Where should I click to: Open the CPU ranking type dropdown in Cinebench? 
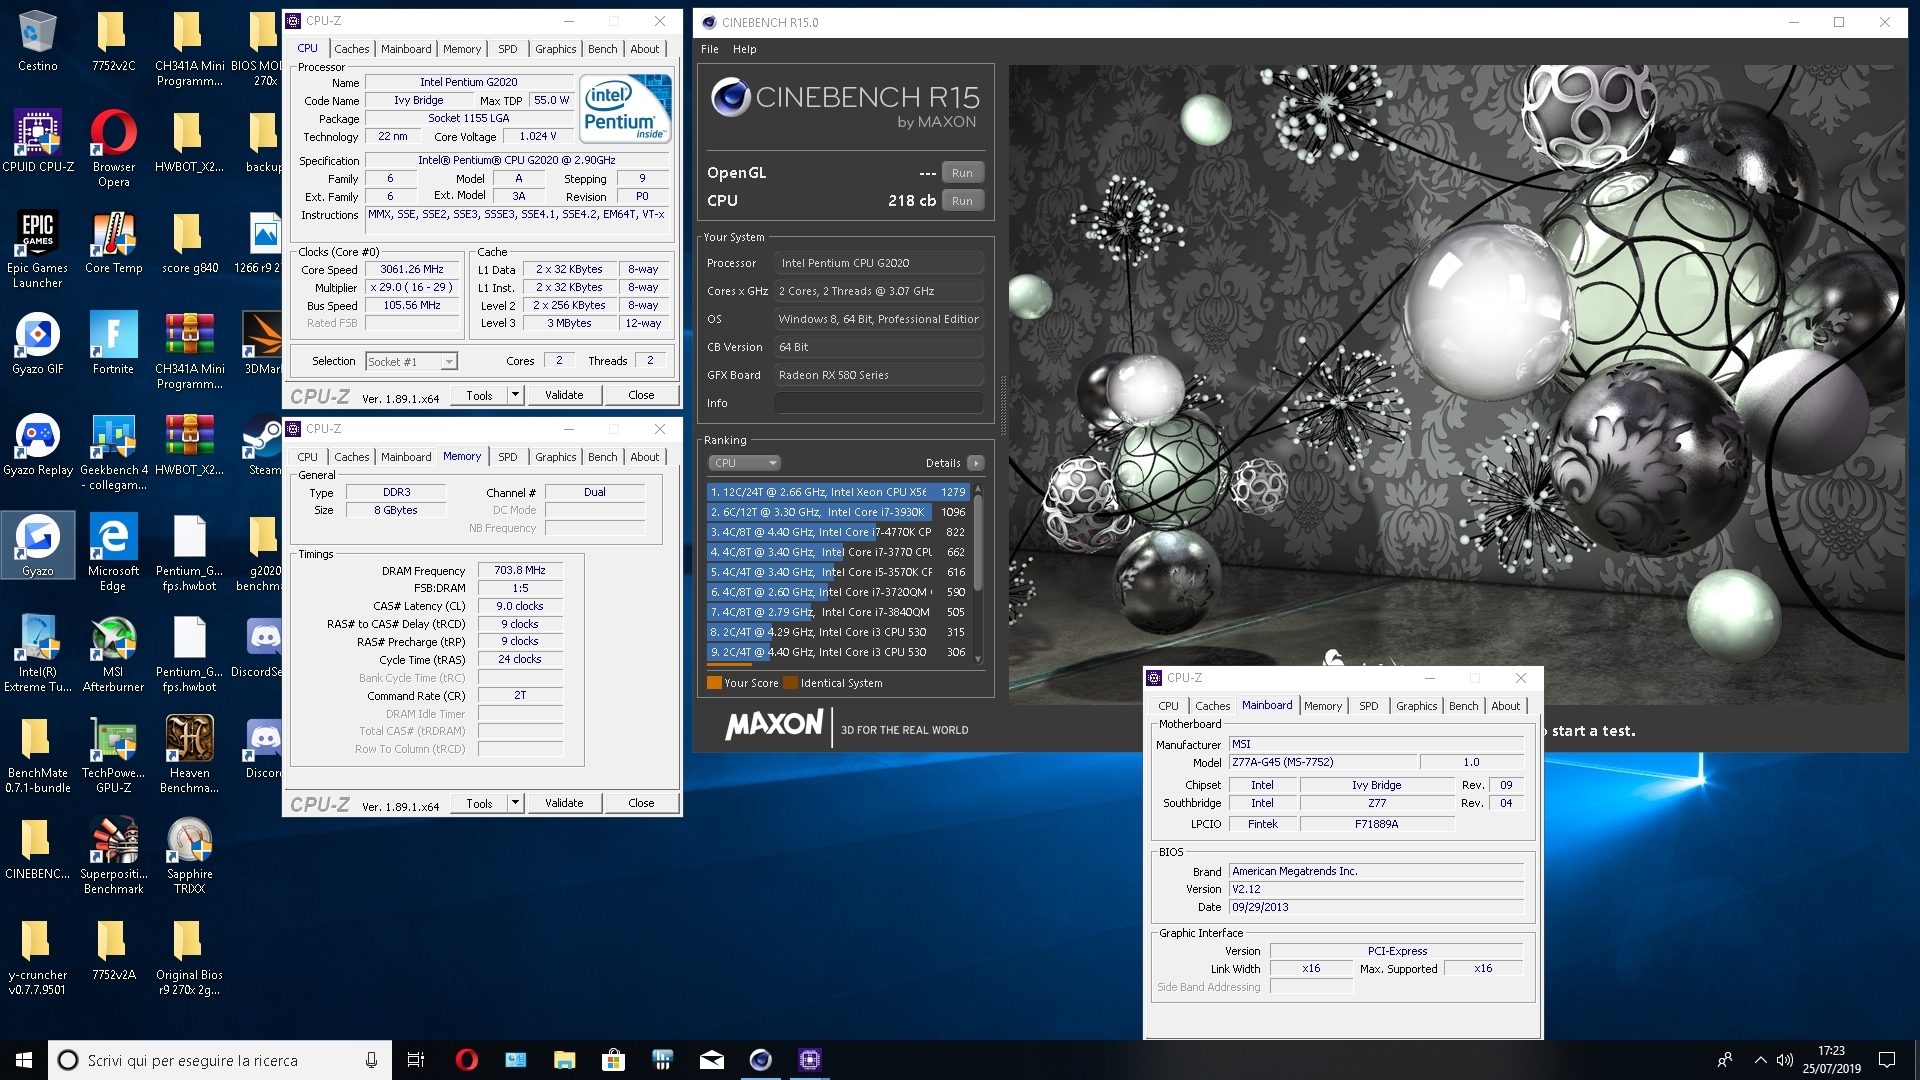(744, 463)
